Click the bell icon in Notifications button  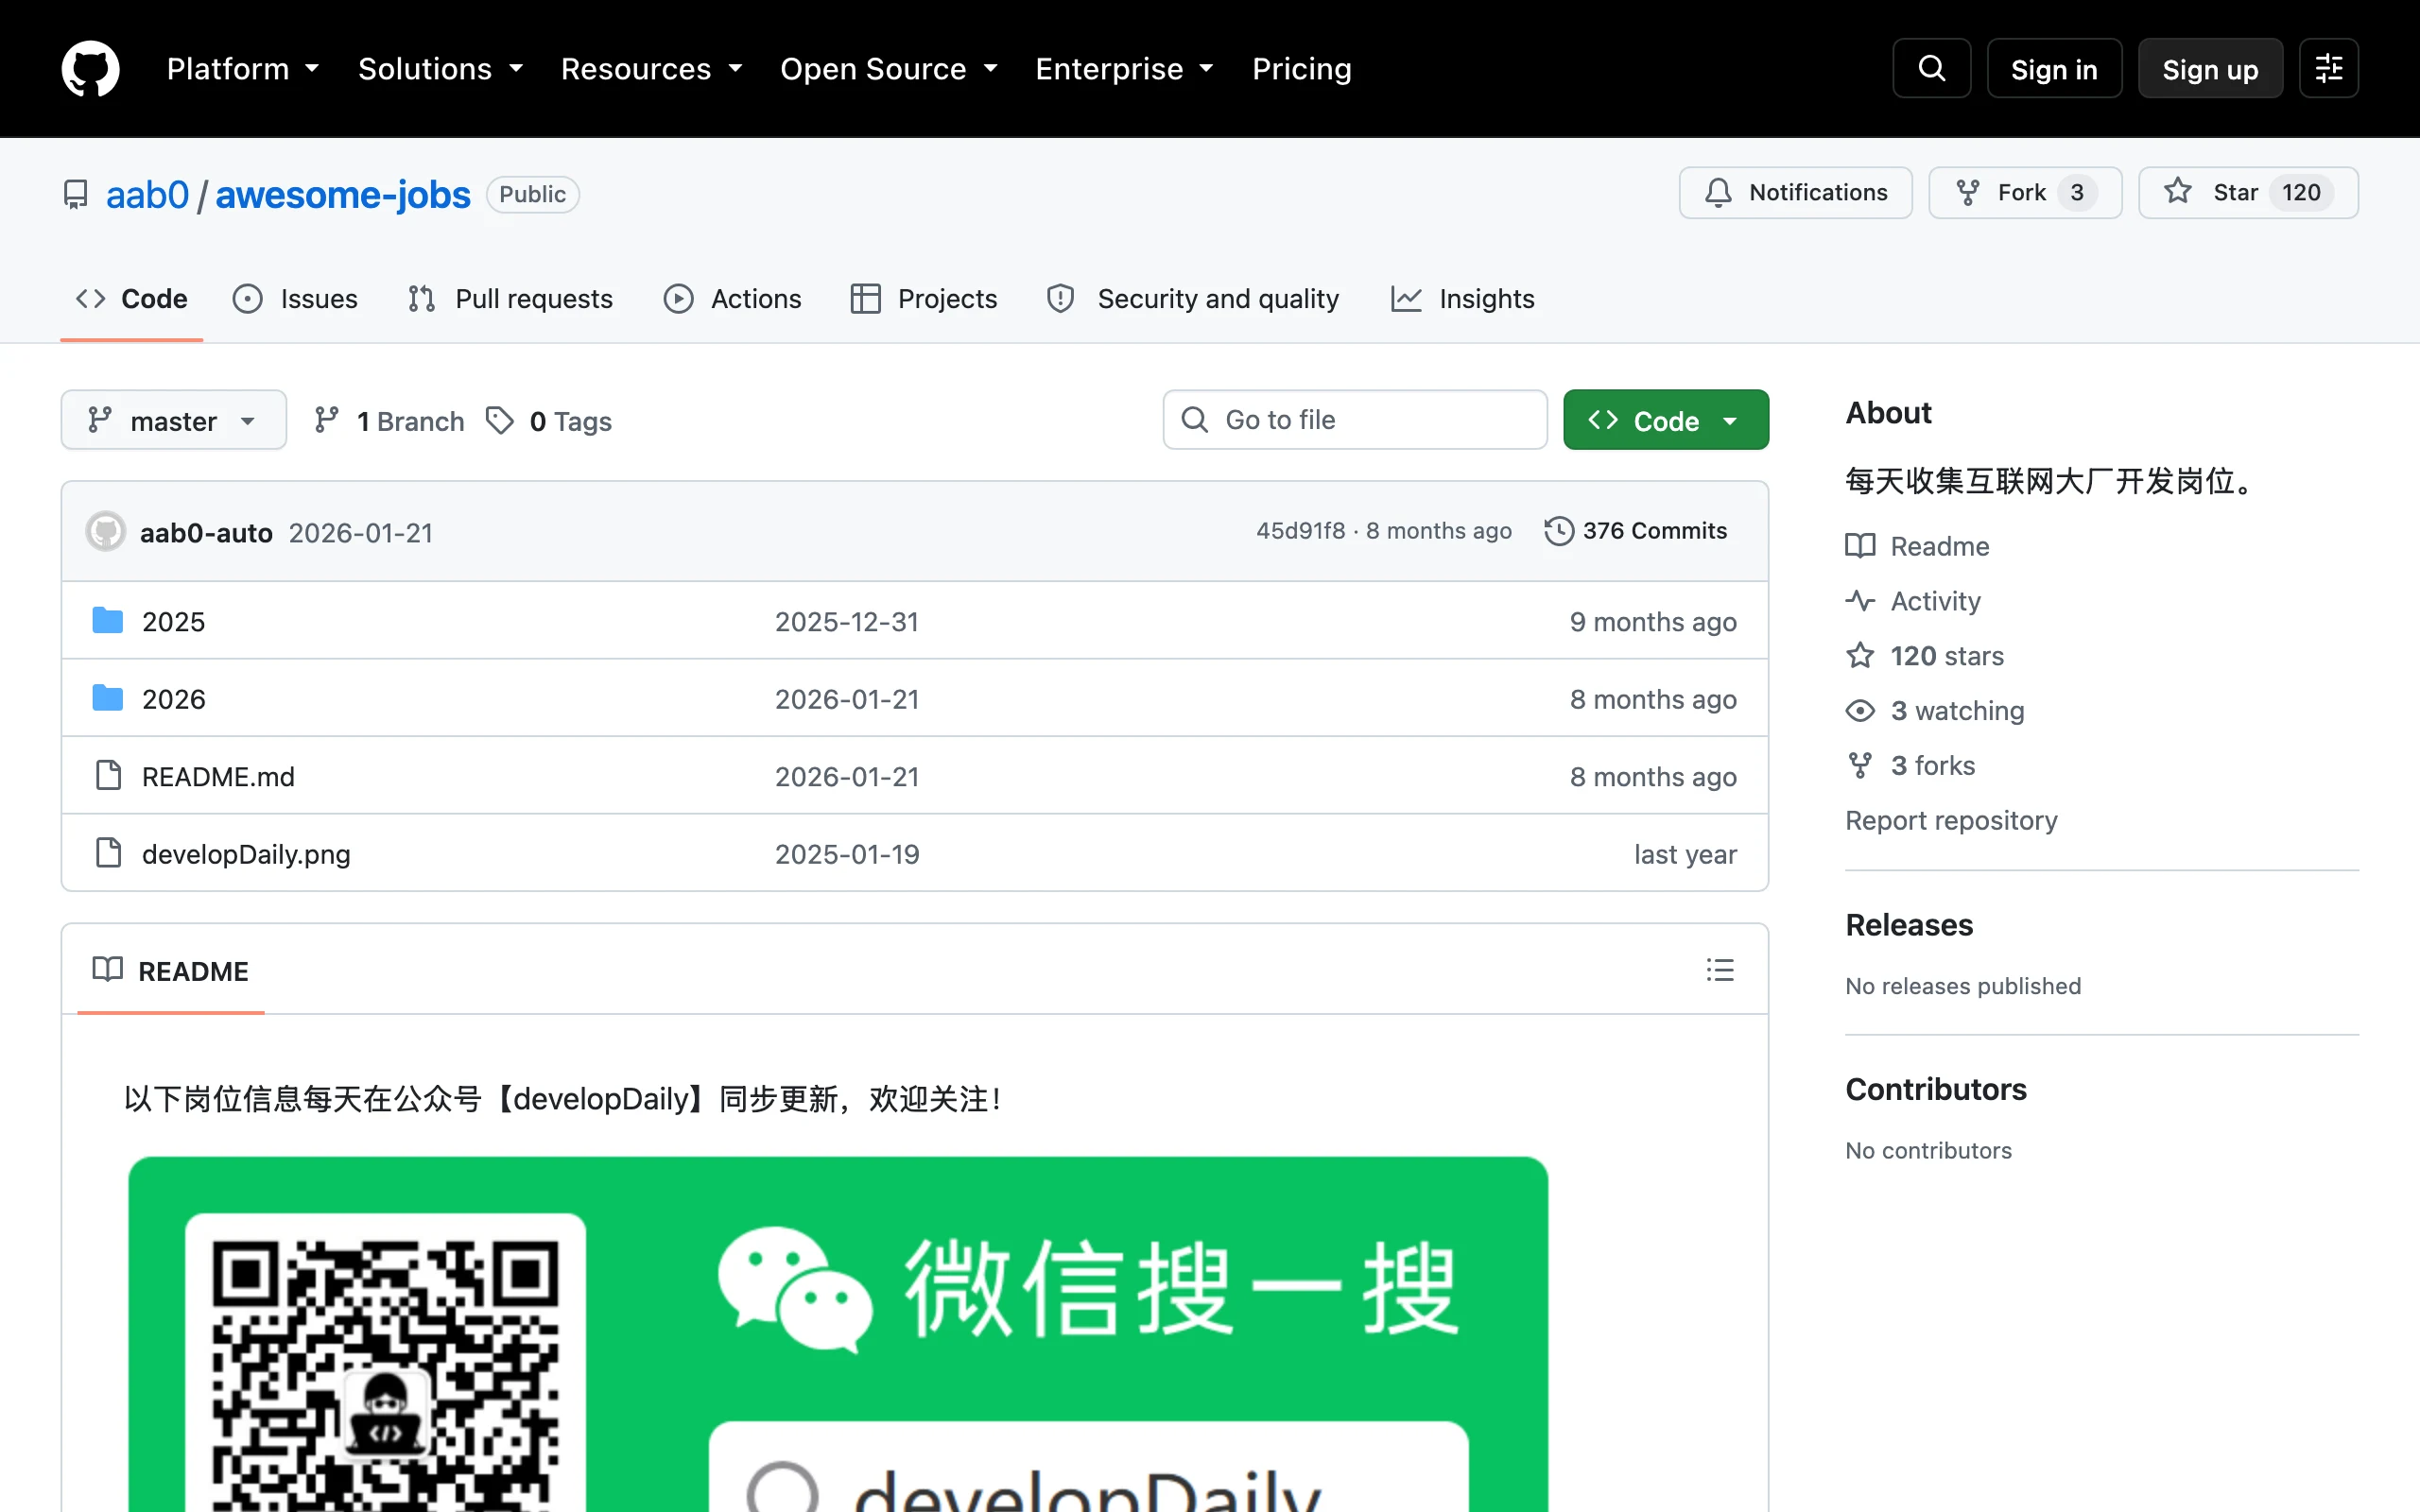click(1718, 193)
